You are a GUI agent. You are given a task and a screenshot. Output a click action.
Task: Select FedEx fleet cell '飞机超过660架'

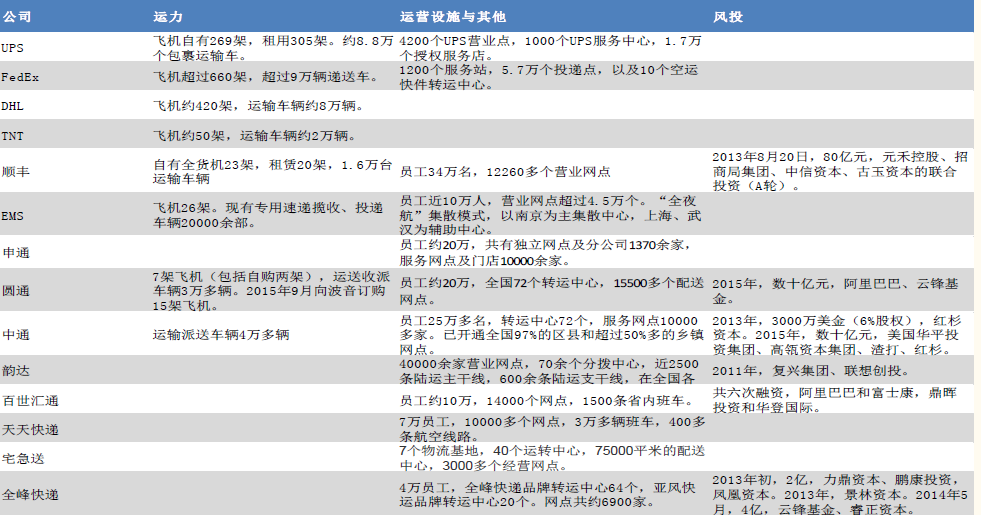pos(266,77)
